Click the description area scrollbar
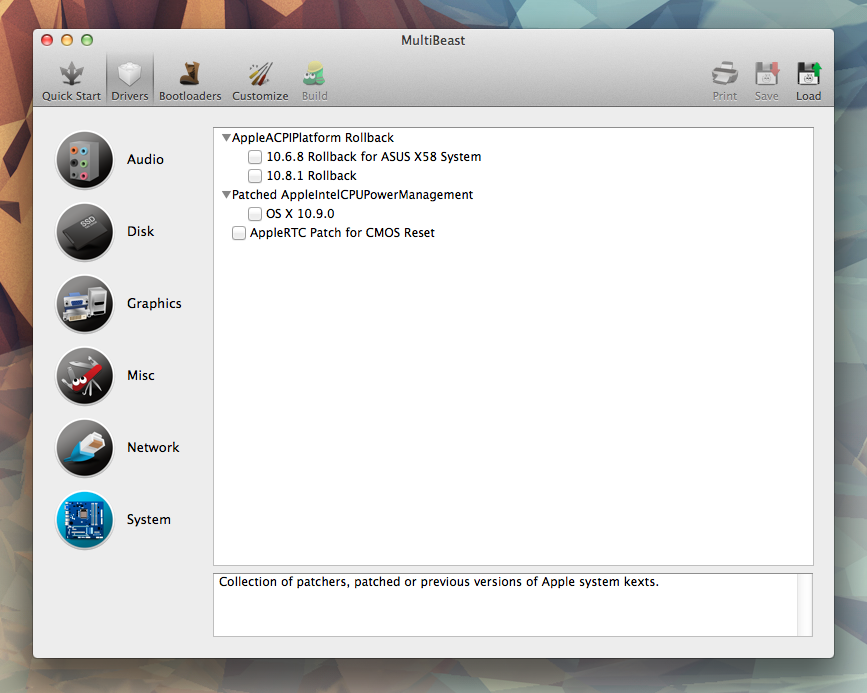This screenshot has height=693, width=867. [804, 600]
